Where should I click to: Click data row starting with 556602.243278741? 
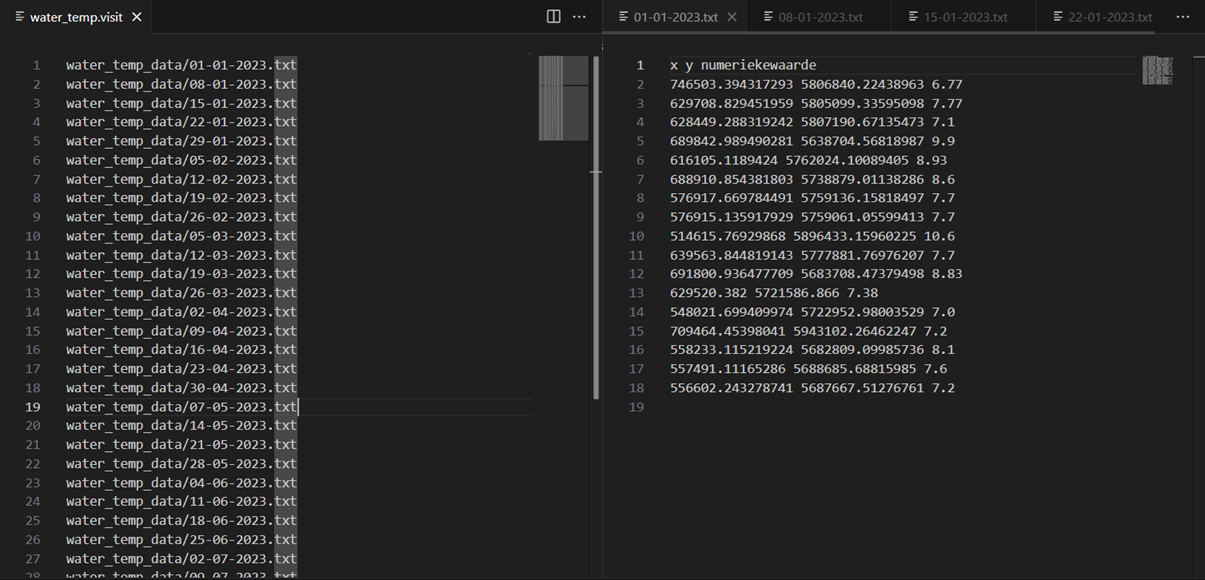[812, 388]
